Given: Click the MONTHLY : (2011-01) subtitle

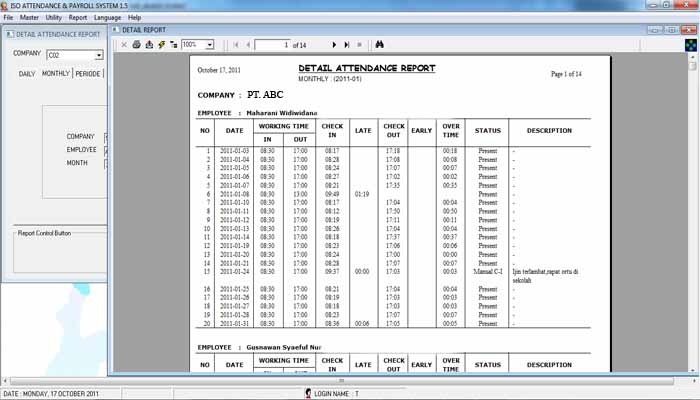Looking at the screenshot, I should [330, 79].
